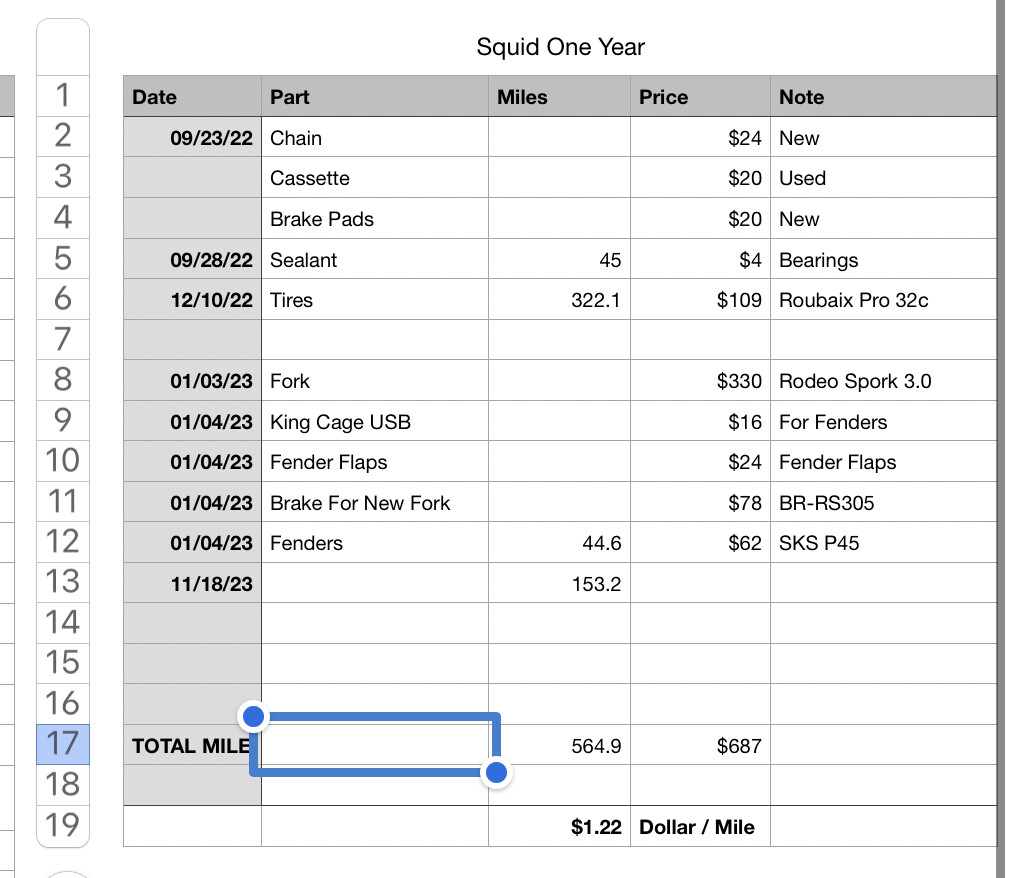Select the 11/18/23 date cell
The width and height of the screenshot is (1015, 878).
pyautogui.click(x=193, y=584)
